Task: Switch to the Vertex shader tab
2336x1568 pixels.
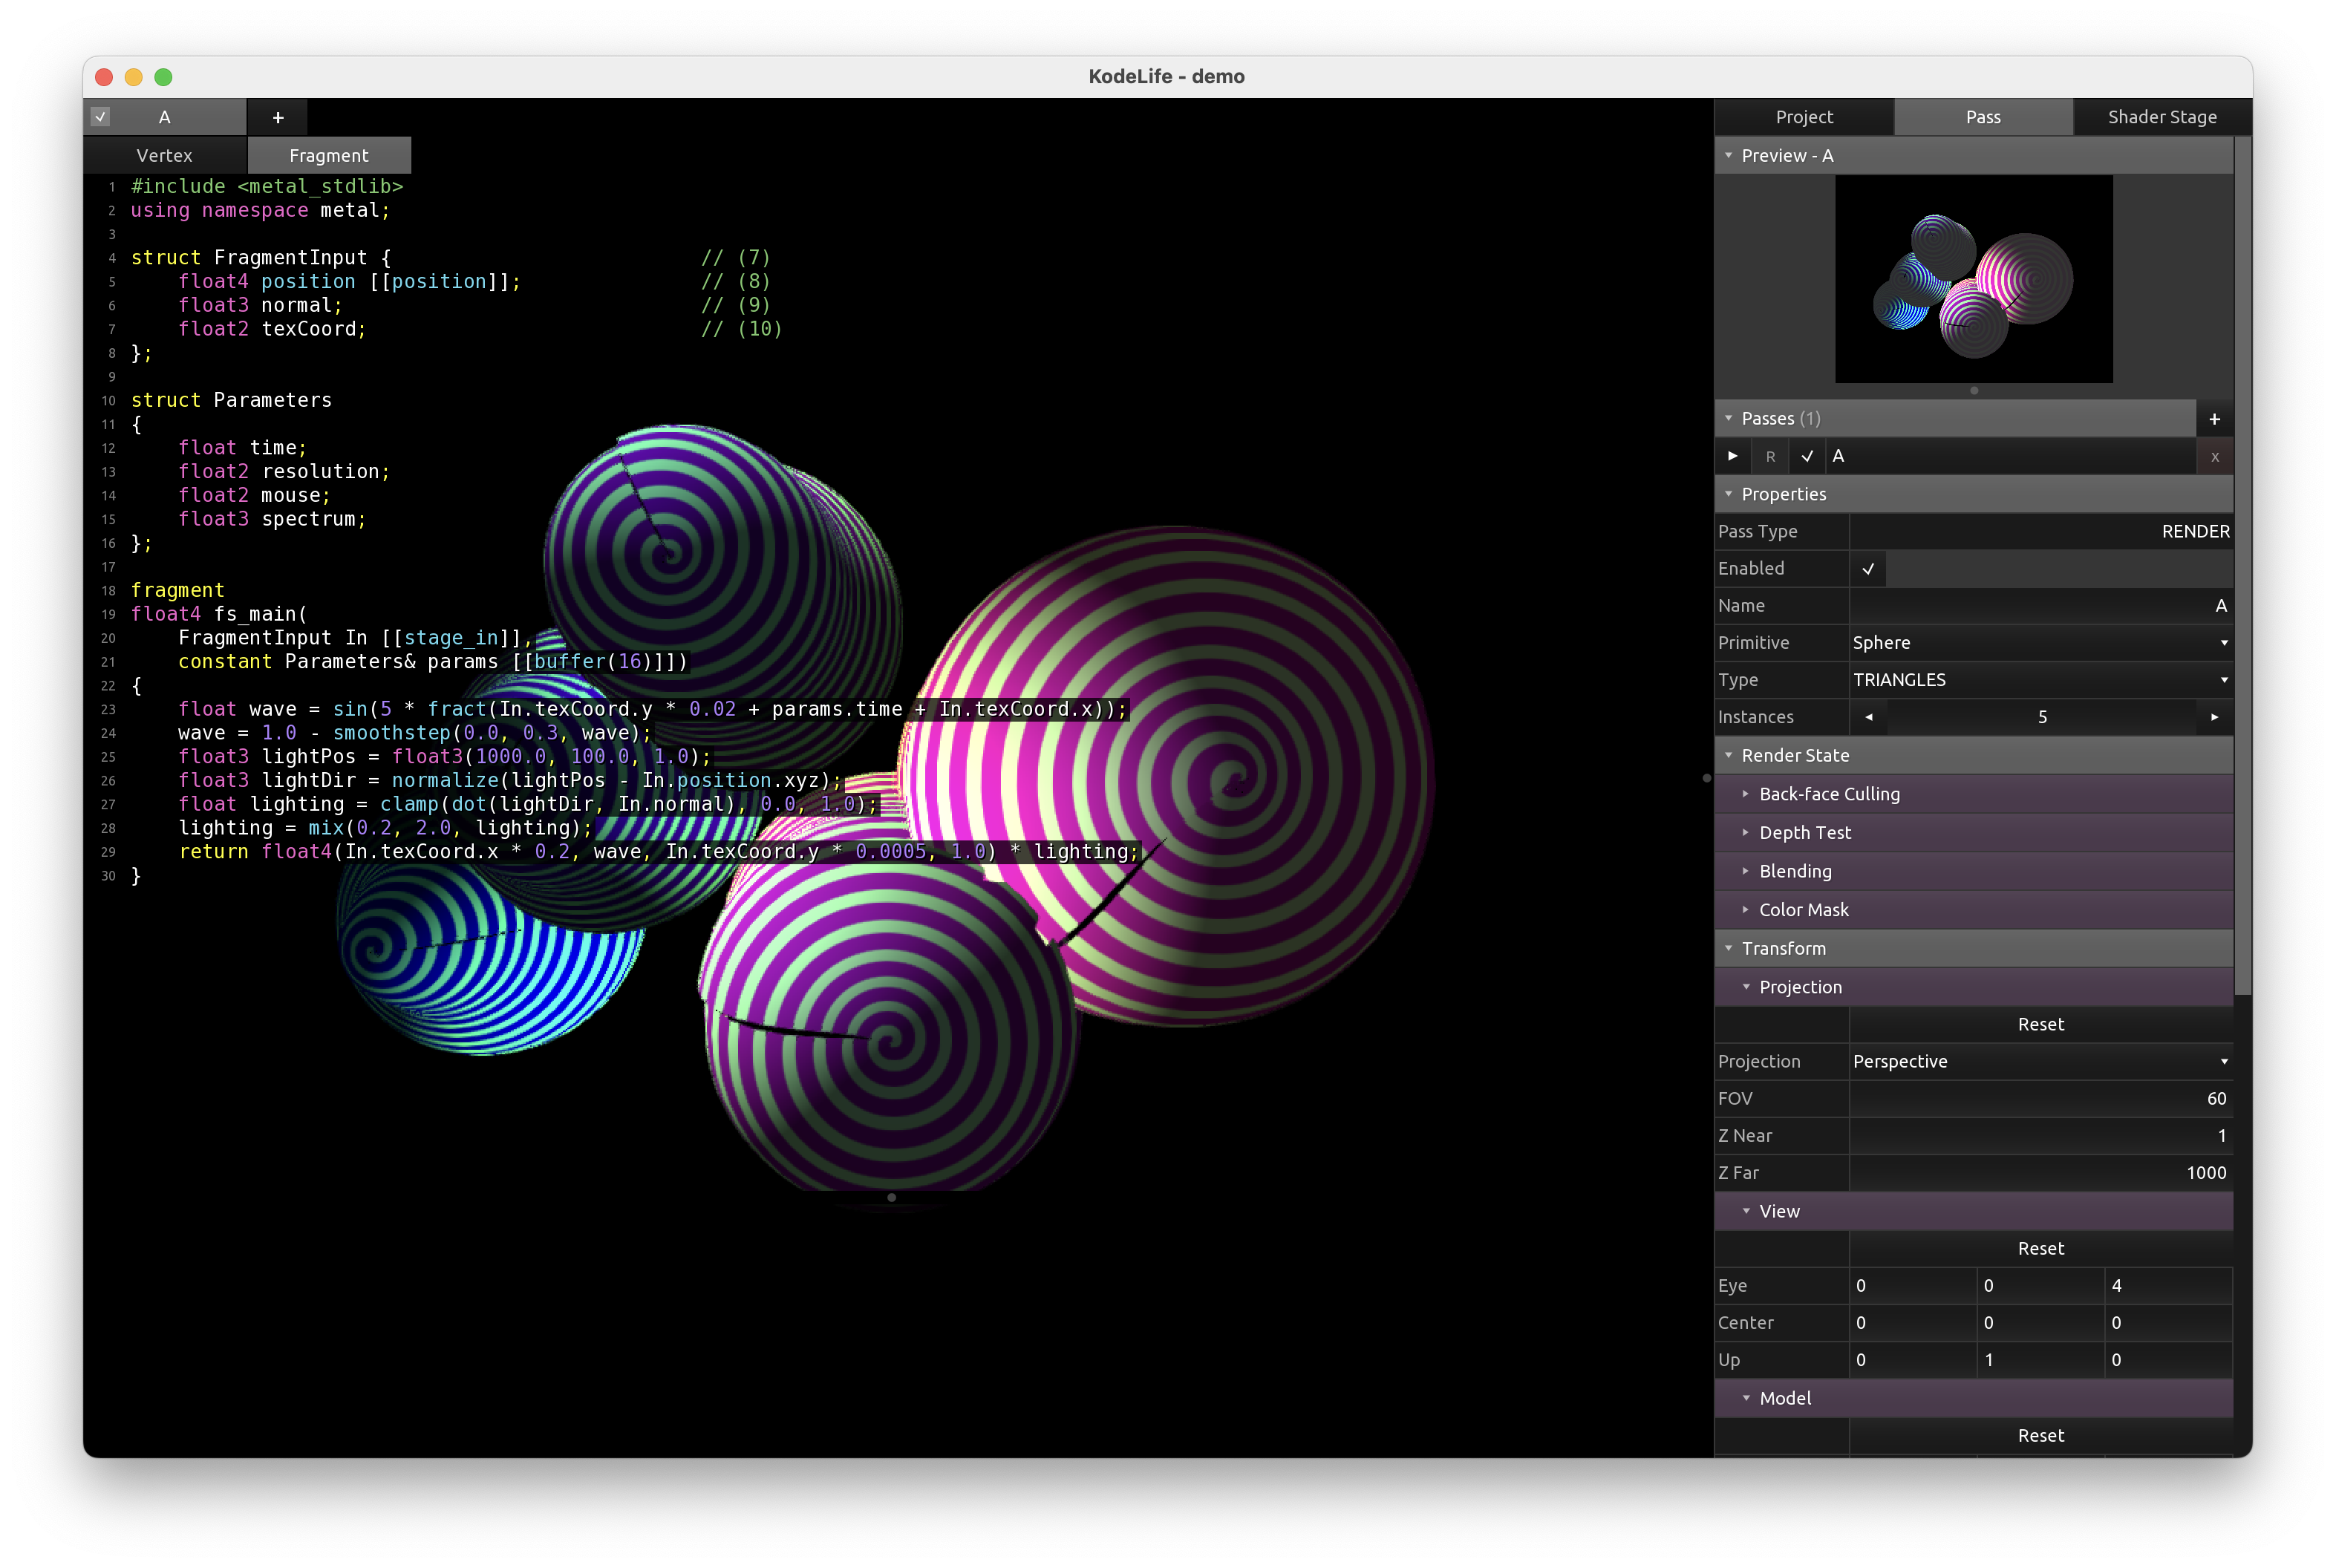Action: [164, 155]
